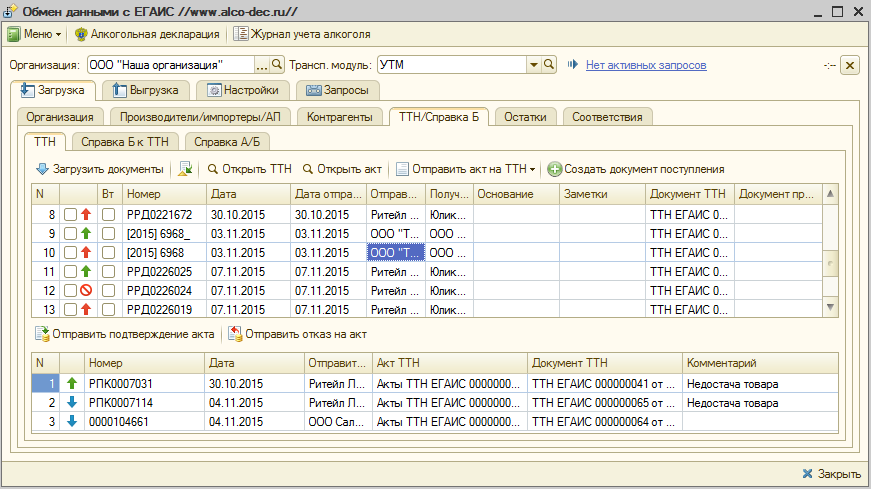Click the green plus Создать документ поступления
The width and height of the screenshot is (871, 489).
click(x=554, y=169)
